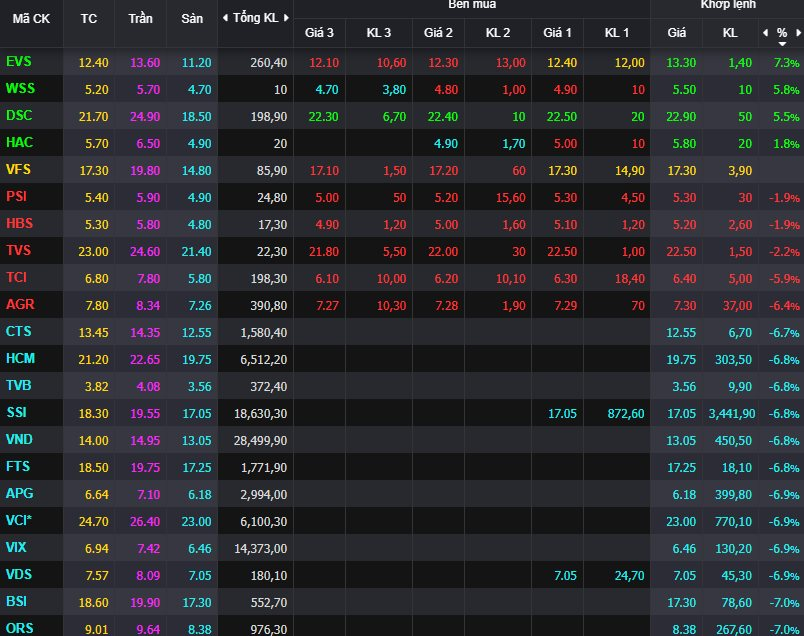Click DSC total volume 198,90
This screenshot has height=636, width=804.
click(270, 116)
